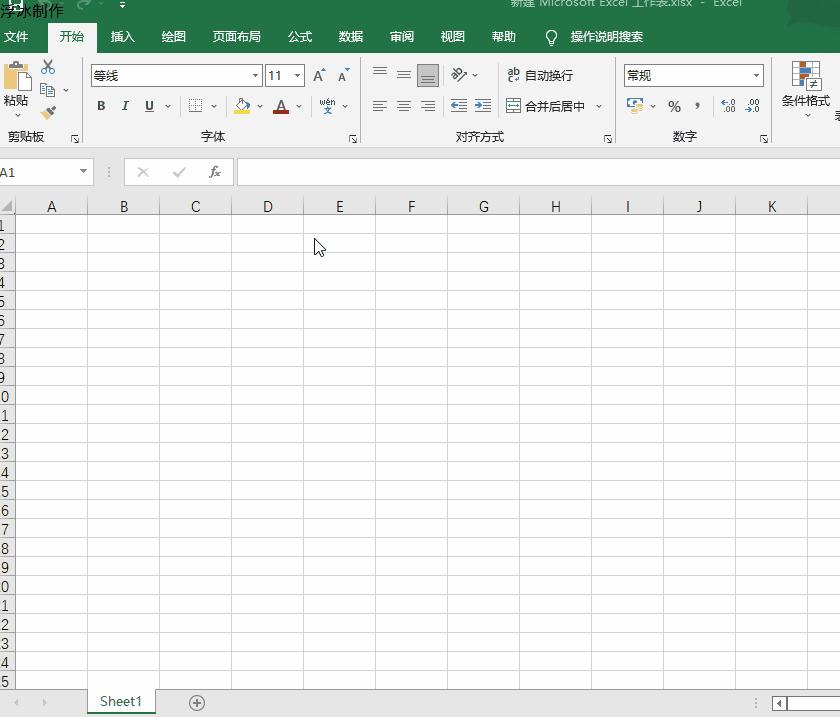Align text to top of cell

coord(380,75)
